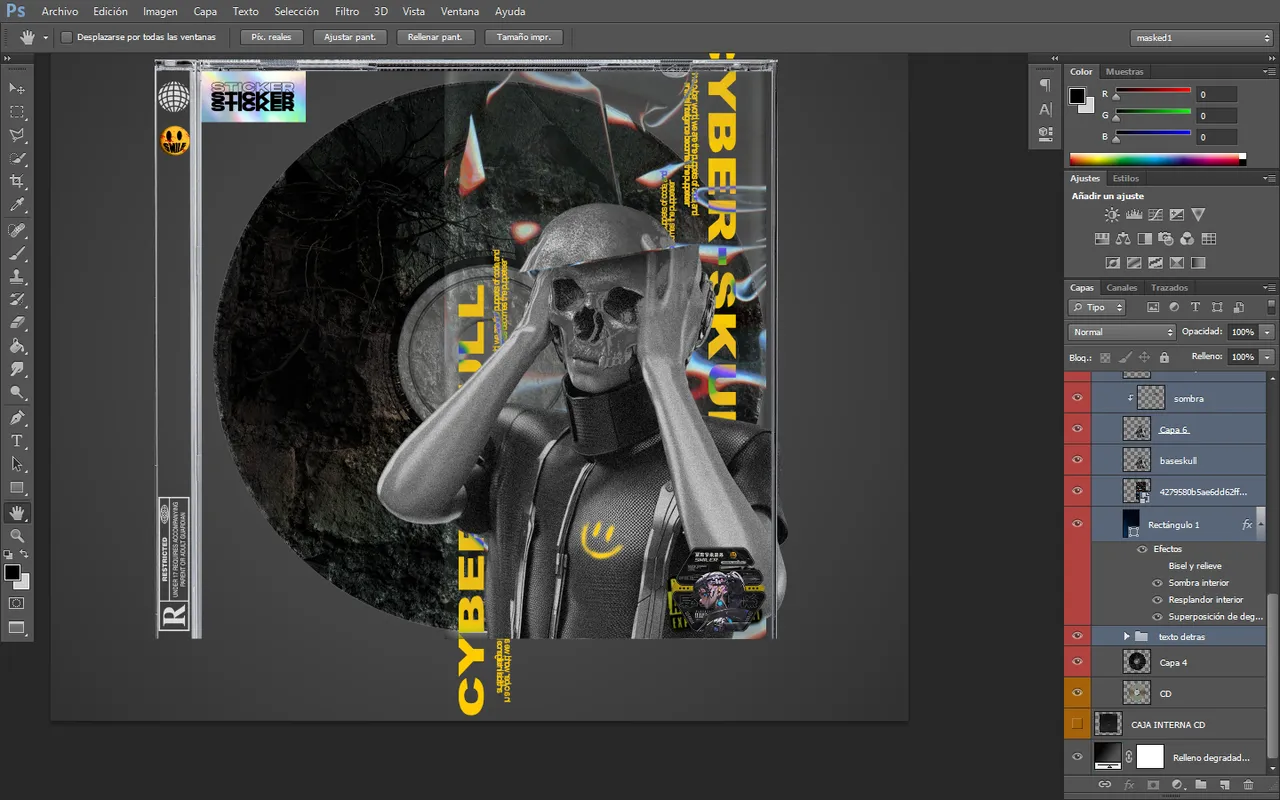Hide the baseskull layer
Screen dimensions: 1280x800
point(1077,460)
